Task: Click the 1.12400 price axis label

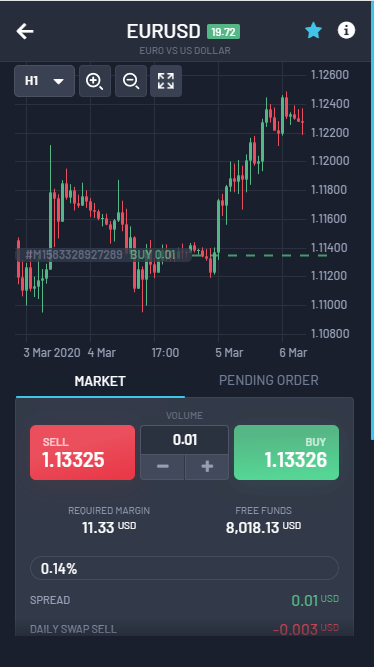Action: pos(330,104)
